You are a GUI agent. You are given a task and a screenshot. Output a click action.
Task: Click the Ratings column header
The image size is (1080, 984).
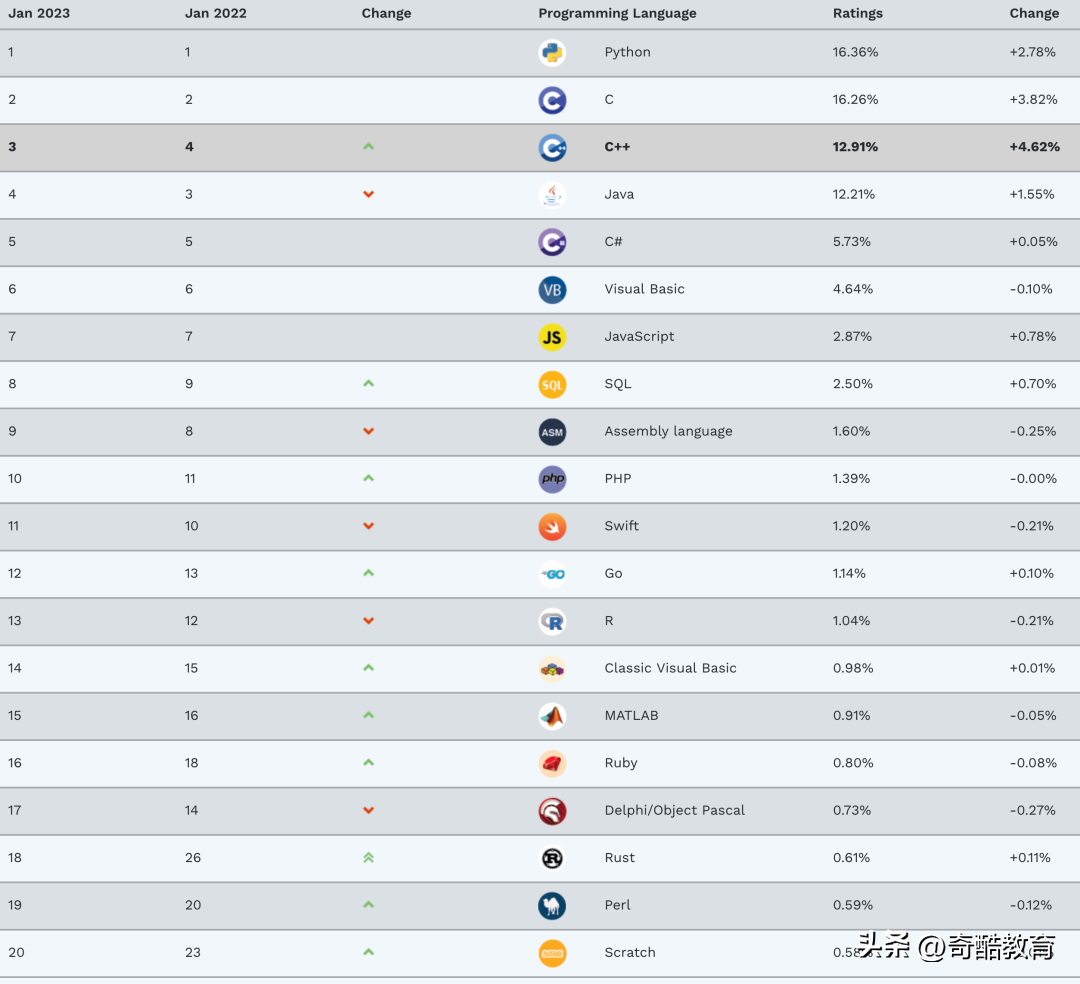pos(857,13)
